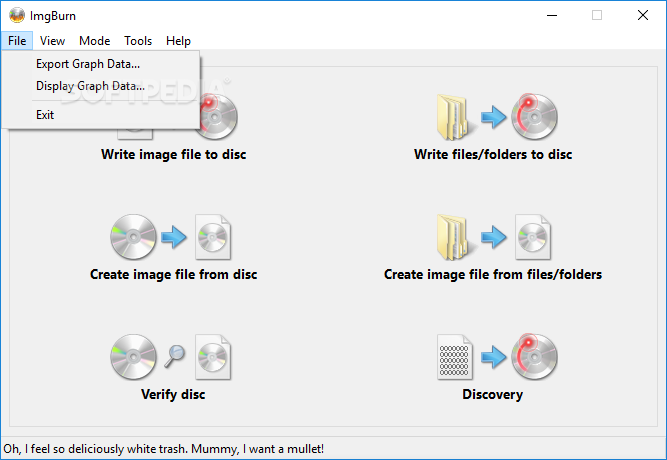Open the View menu
This screenshot has height=460, width=667.
point(52,41)
